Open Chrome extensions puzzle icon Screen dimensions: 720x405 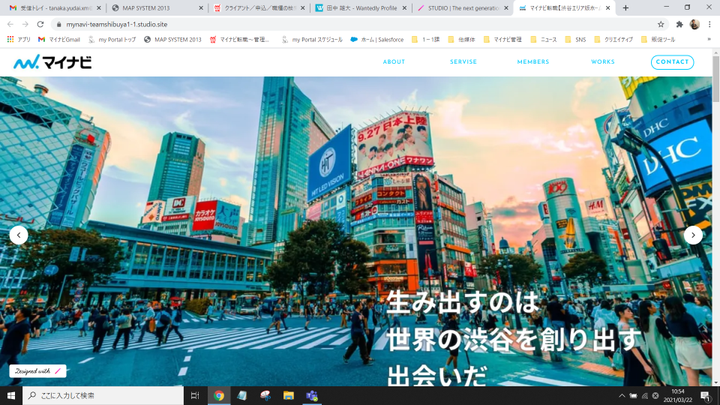click(x=679, y=24)
